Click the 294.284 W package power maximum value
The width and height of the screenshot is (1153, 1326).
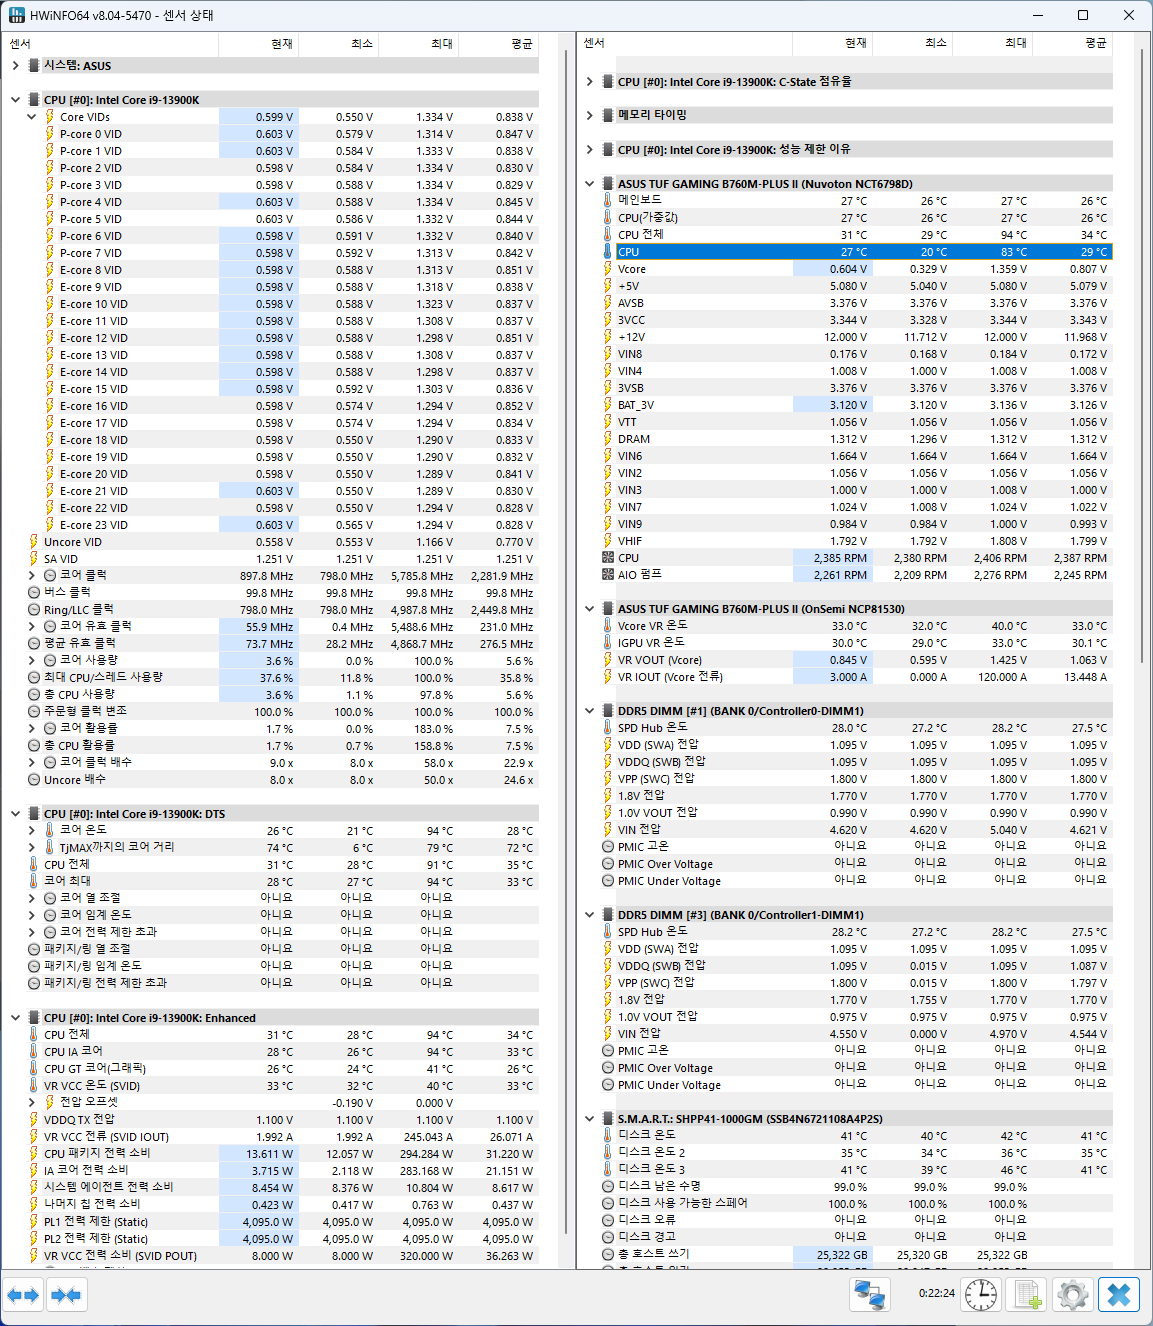[x=426, y=1153]
